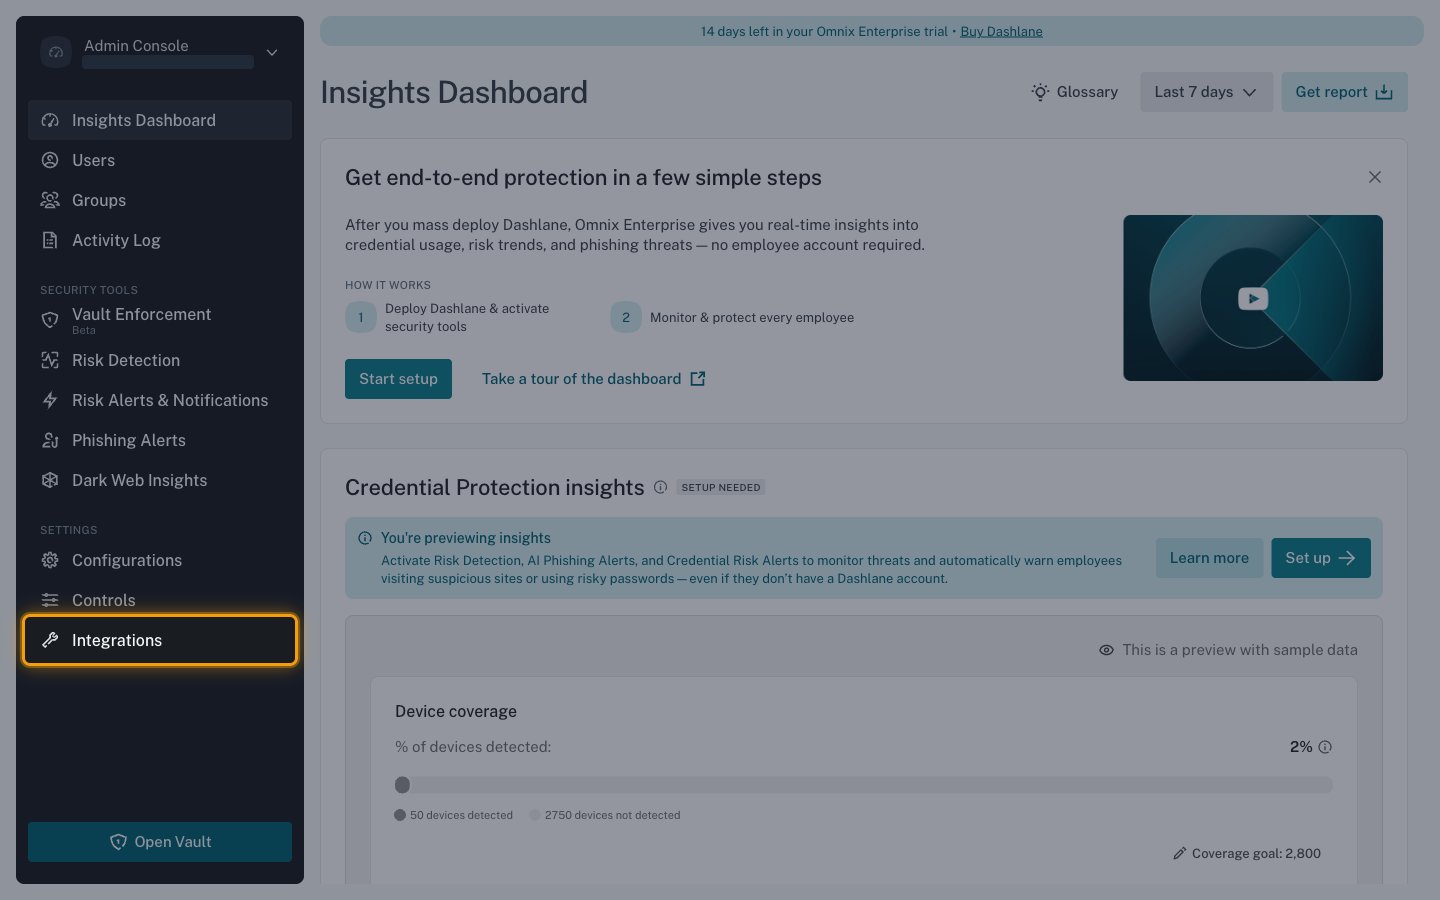Image resolution: width=1440 pixels, height=900 pixels.
Task: Click Buy Dashlane link in trial banner
Action: (1001, 31)
